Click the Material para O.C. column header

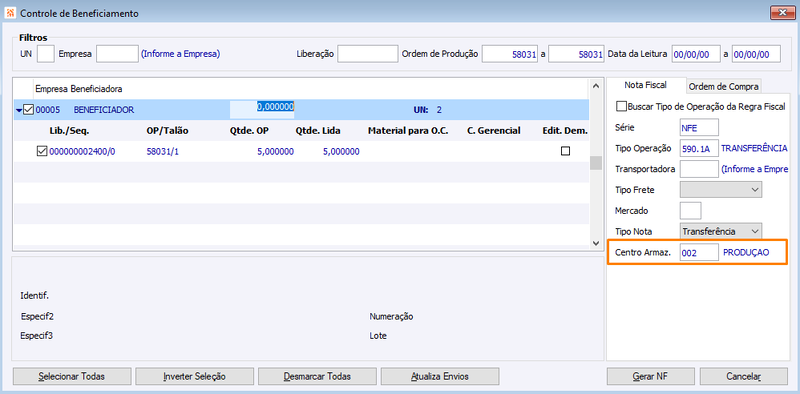(x=408, y=131)
